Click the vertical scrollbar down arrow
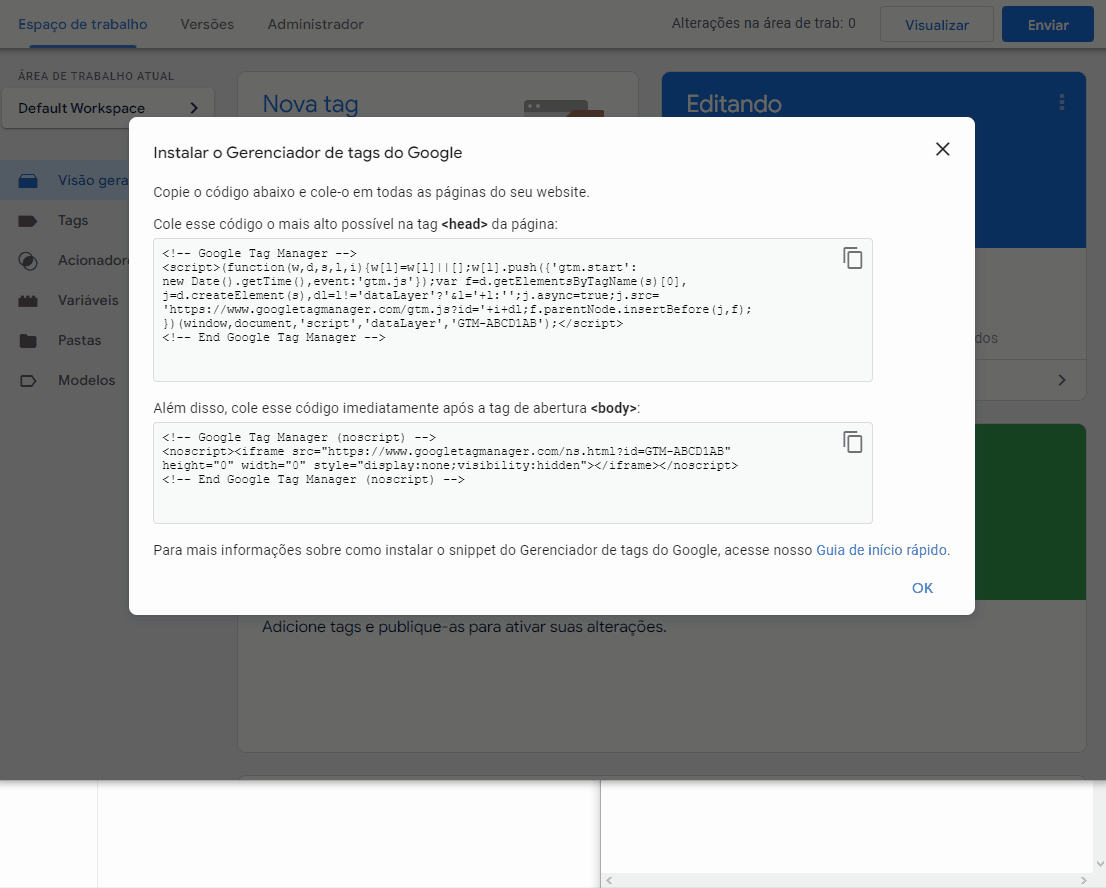This screenshot has height=888, width=1106. click(1100, 864)
